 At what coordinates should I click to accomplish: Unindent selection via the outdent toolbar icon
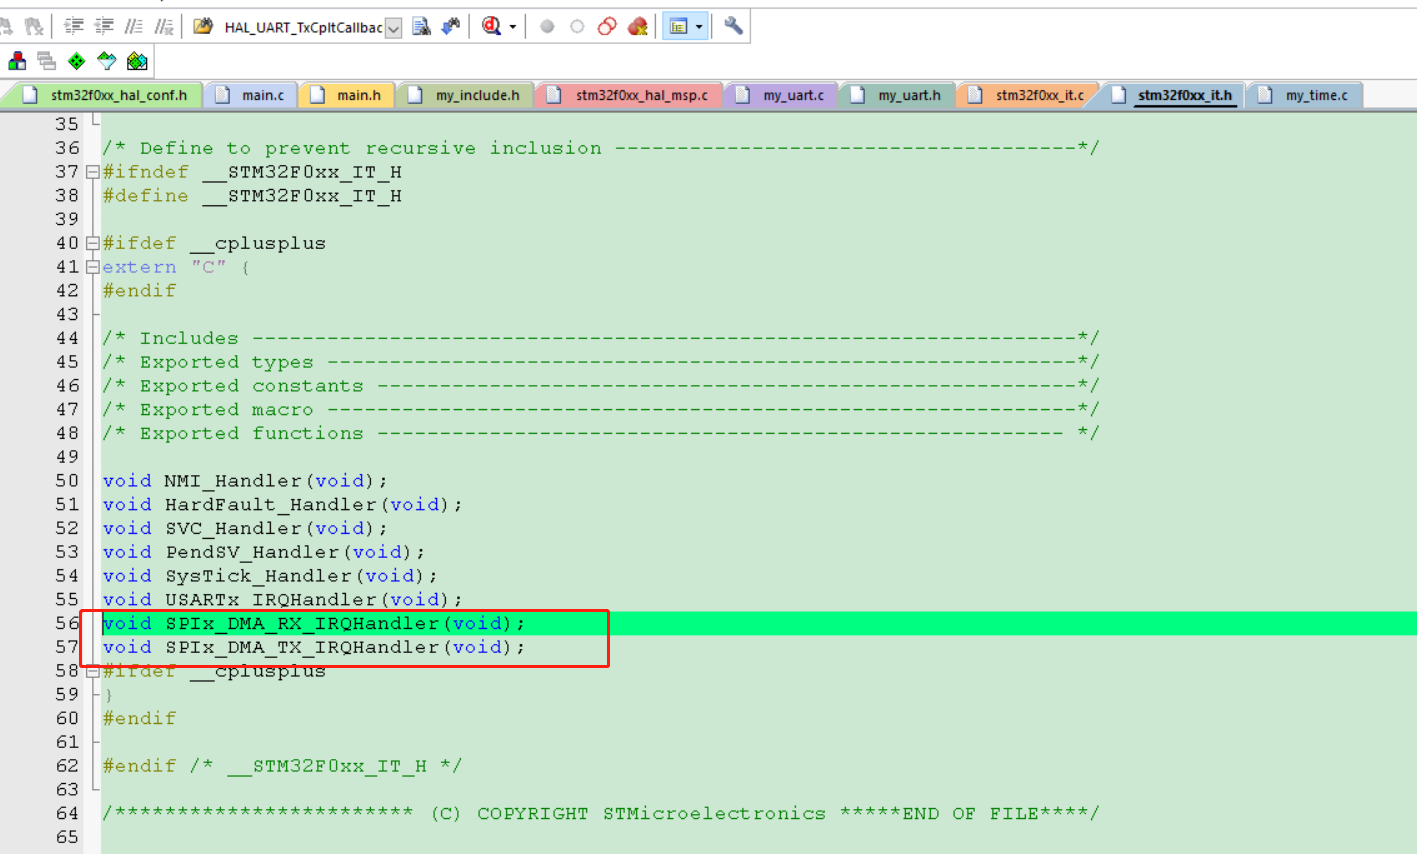103,26
